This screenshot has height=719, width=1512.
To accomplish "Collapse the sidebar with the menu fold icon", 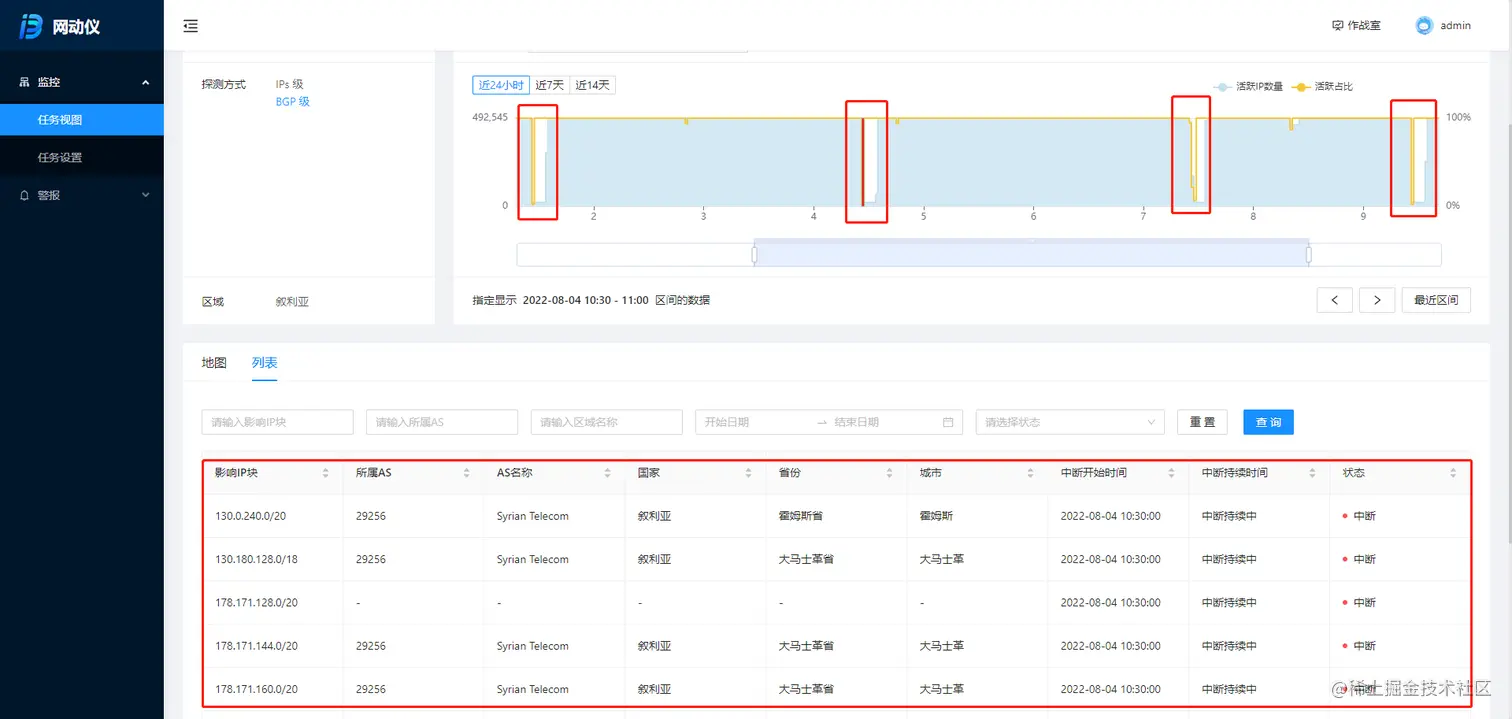I will (190, 26).
